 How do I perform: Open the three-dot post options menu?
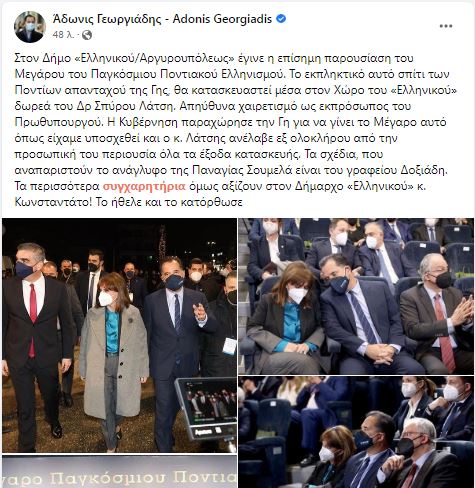click(446, 26)
